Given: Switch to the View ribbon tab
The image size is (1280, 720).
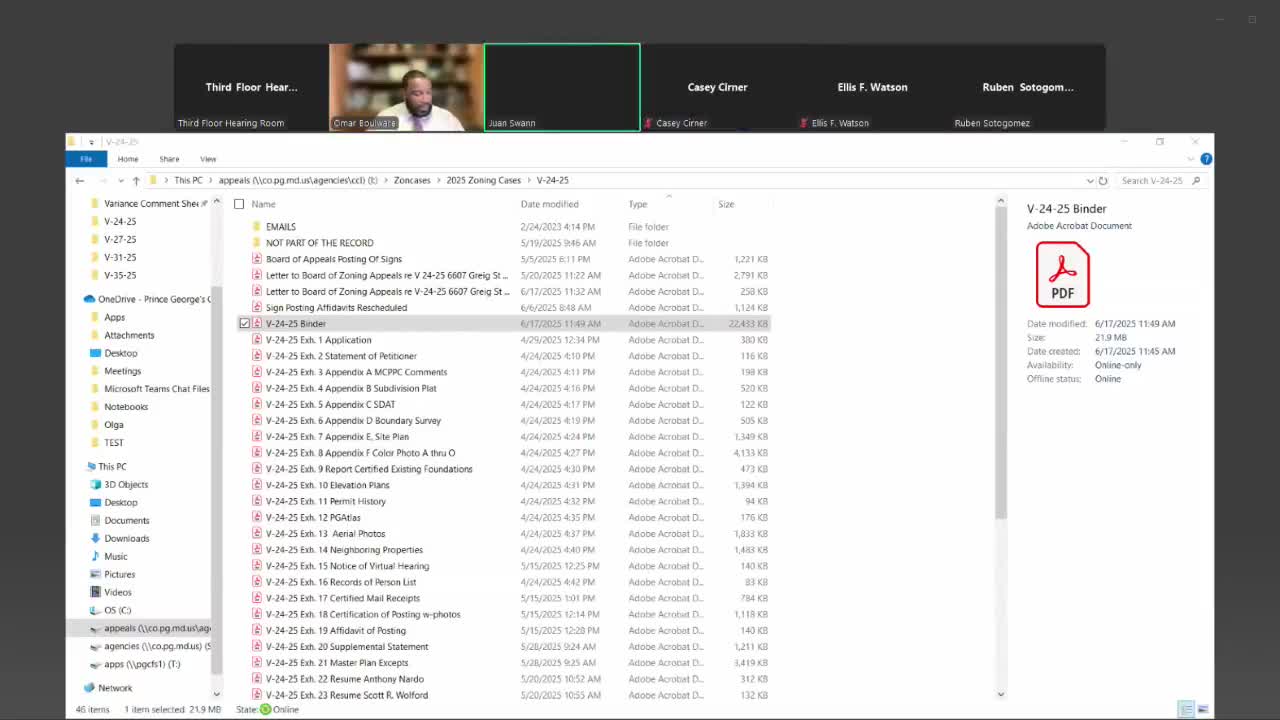Looking at the screenshot, I should tap(208, 159).
